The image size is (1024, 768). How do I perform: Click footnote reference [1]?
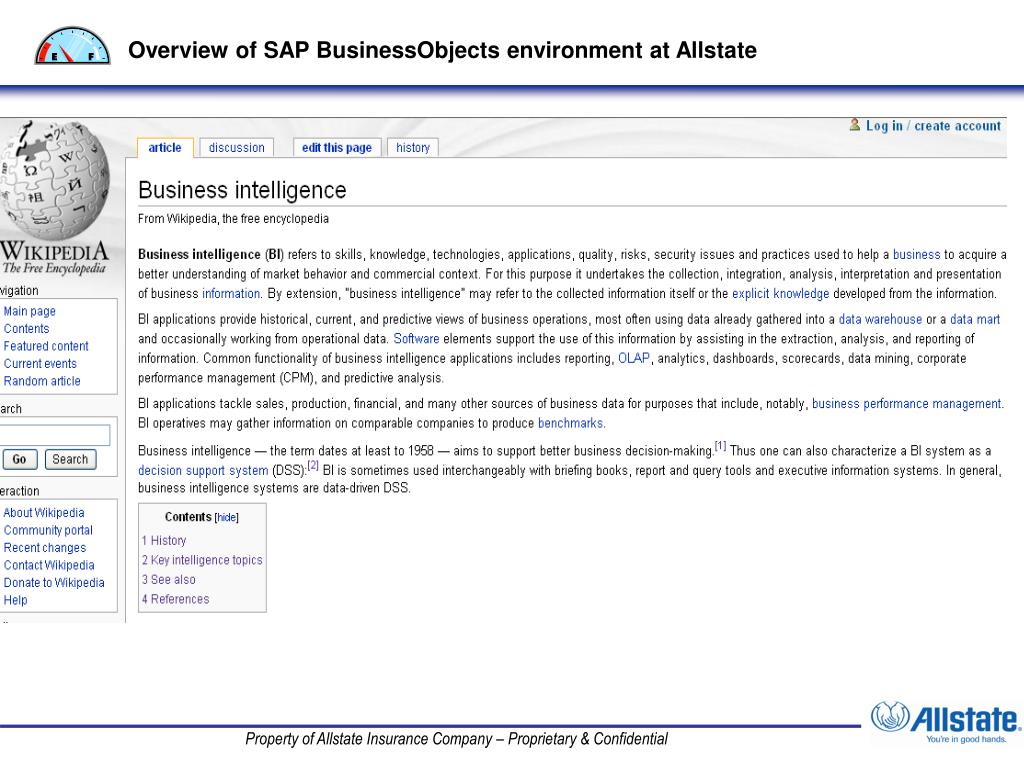point(720,446)
